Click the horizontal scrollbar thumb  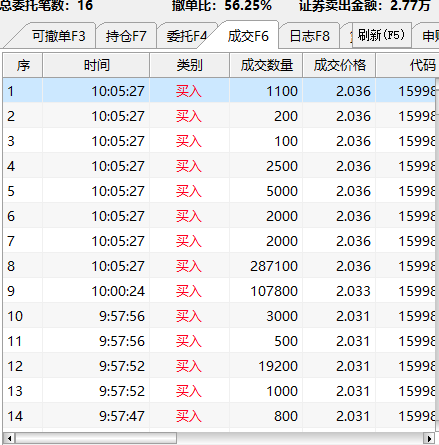point(96,438)
